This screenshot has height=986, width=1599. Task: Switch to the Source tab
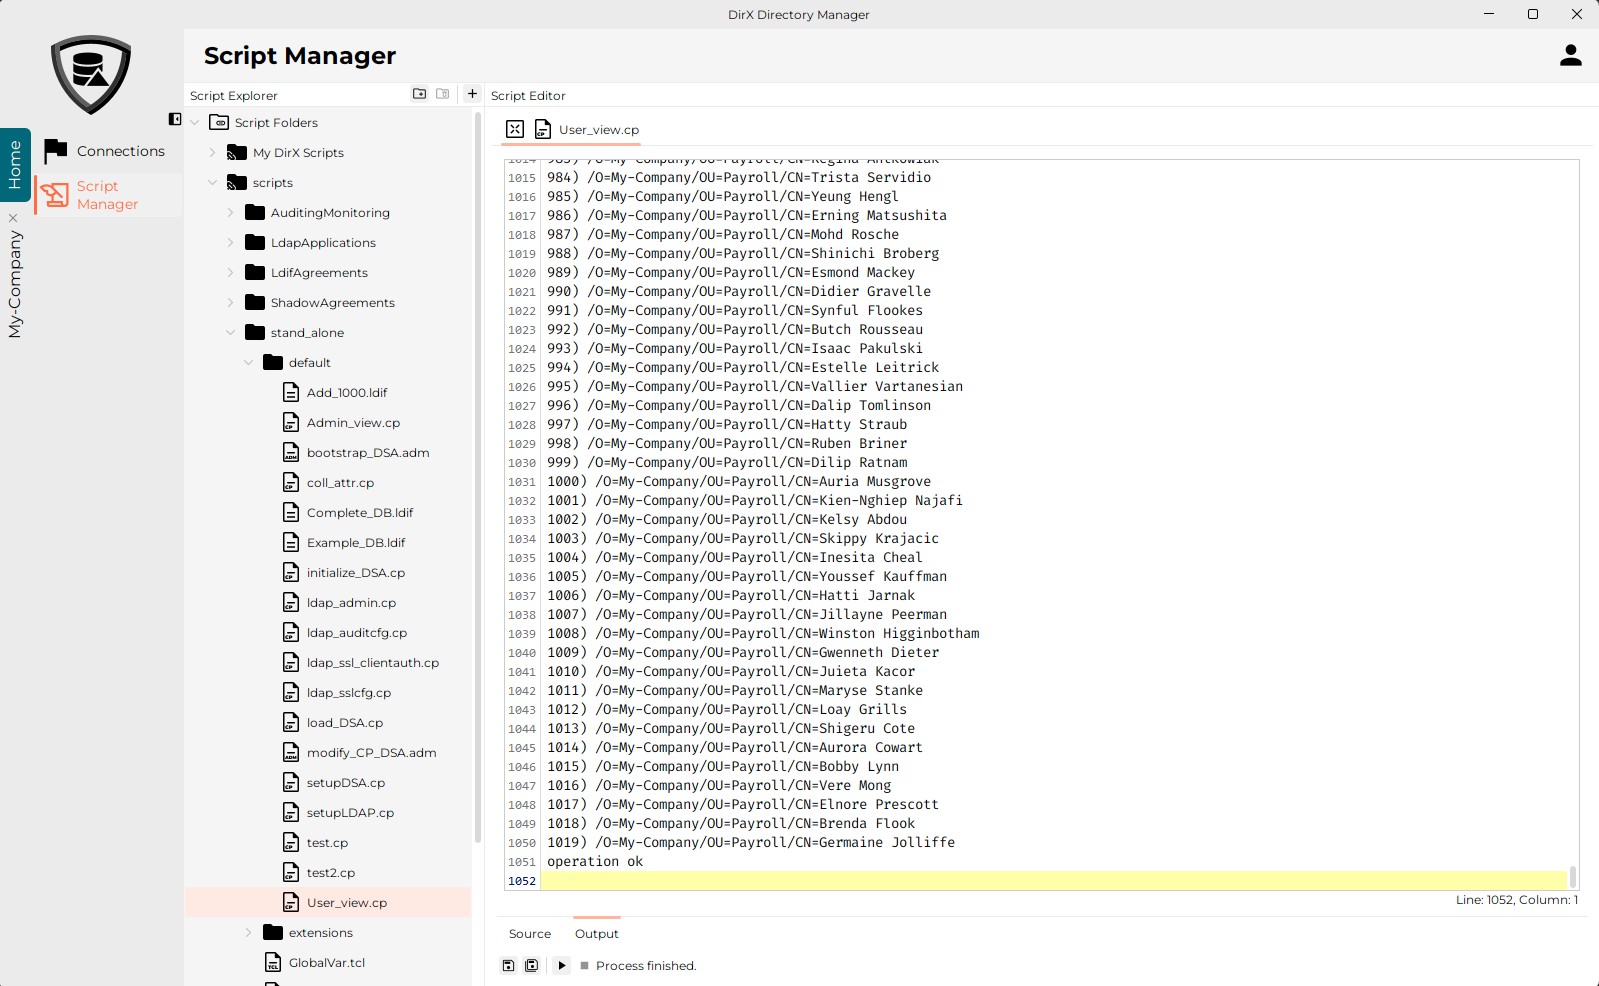(530, 934)
